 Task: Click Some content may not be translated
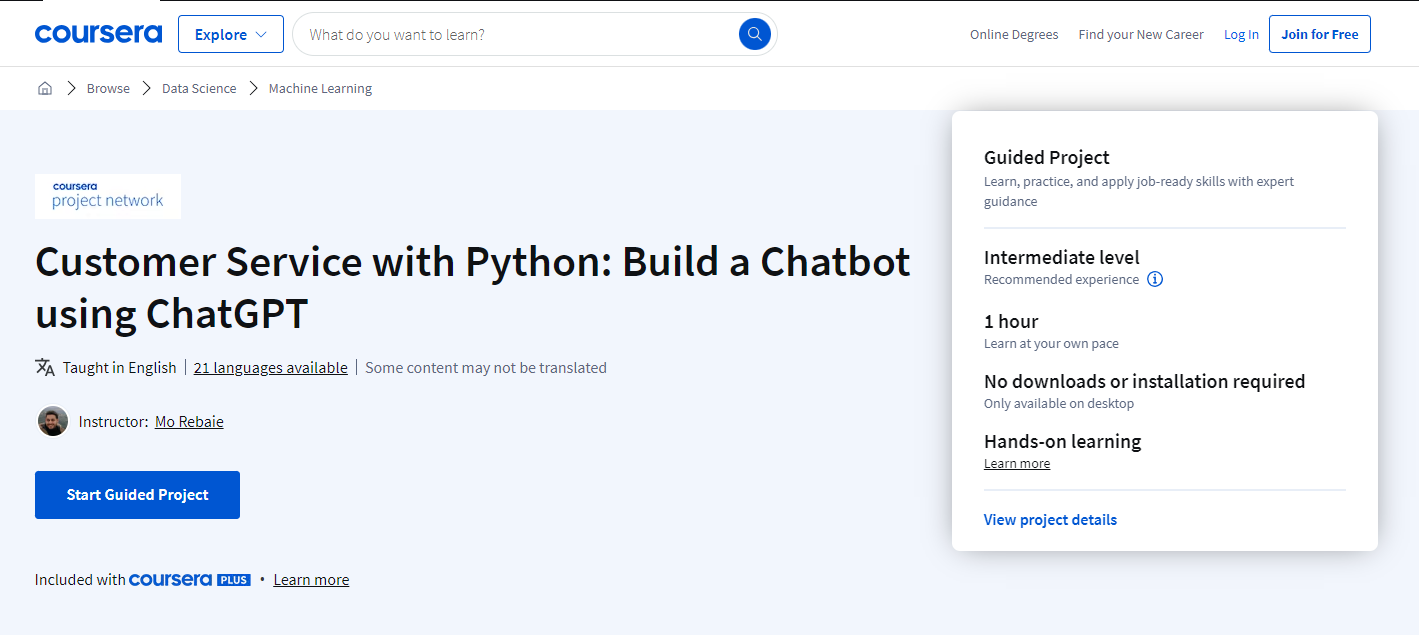[x=486, y=367]
